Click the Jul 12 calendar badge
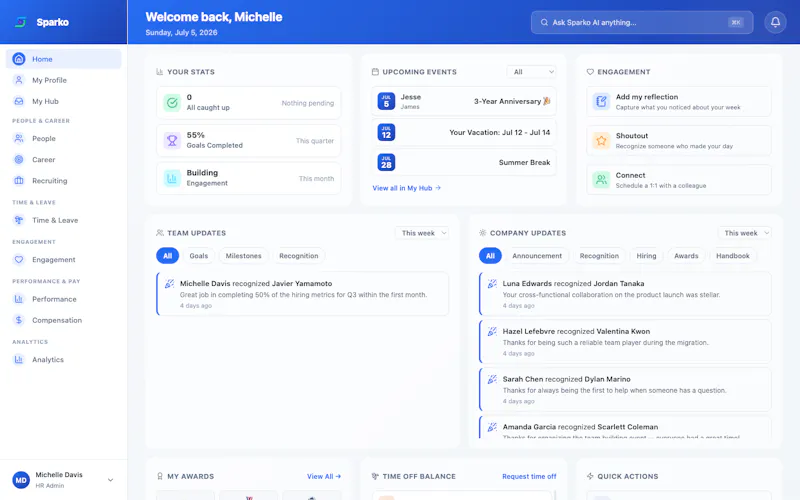The height and width of the screenshot is (500, 800). [386, 132]
